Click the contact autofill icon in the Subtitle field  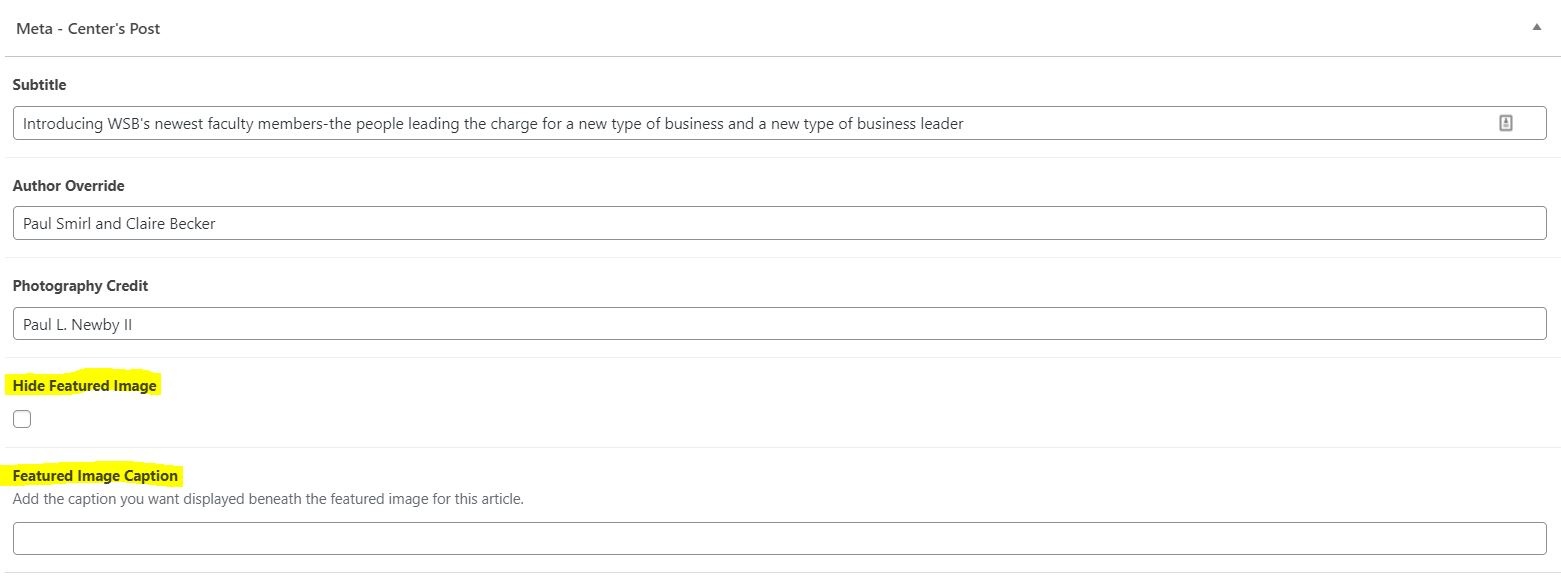coord(1506,123)
